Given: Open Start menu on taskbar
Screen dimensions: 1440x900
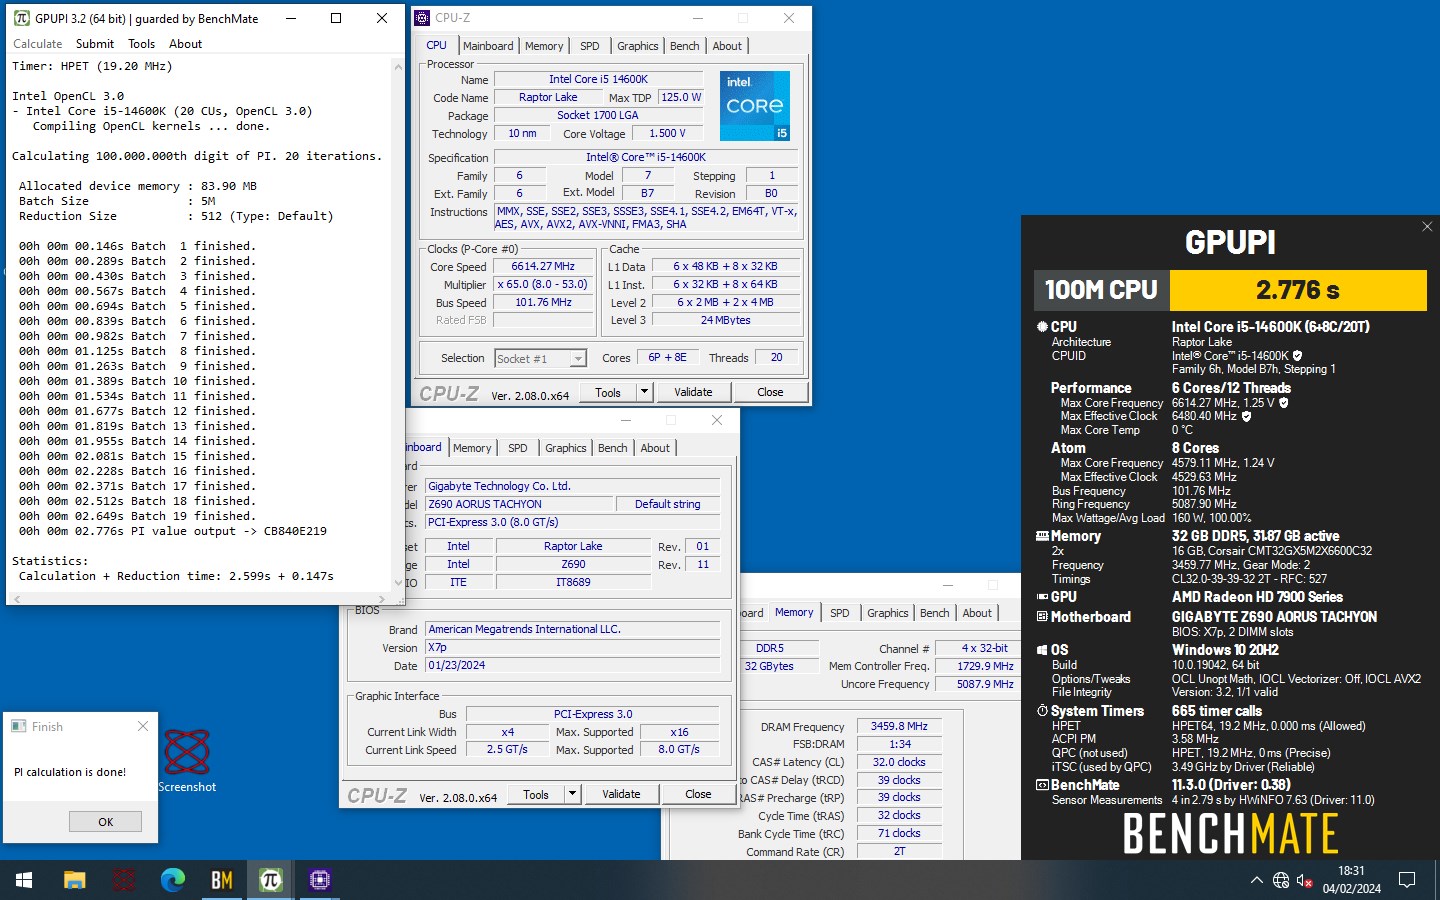Looking at the screenshot, I should tap(24, 880).
